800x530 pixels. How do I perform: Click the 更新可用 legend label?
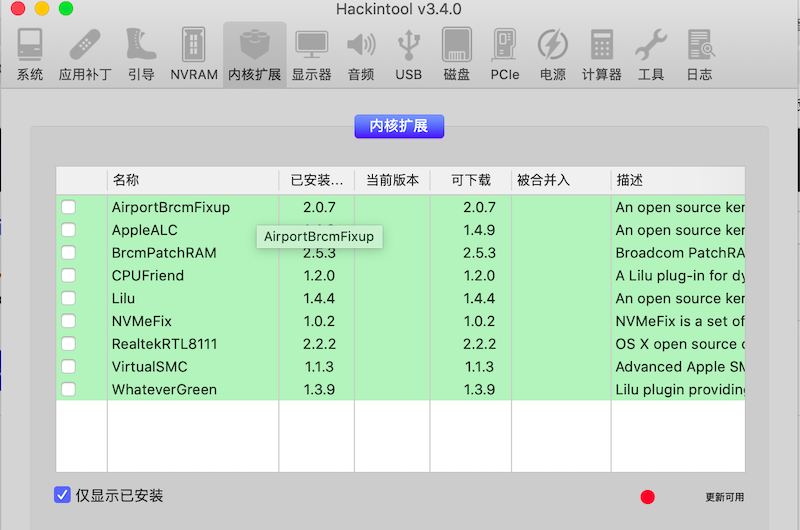point(724,497)
